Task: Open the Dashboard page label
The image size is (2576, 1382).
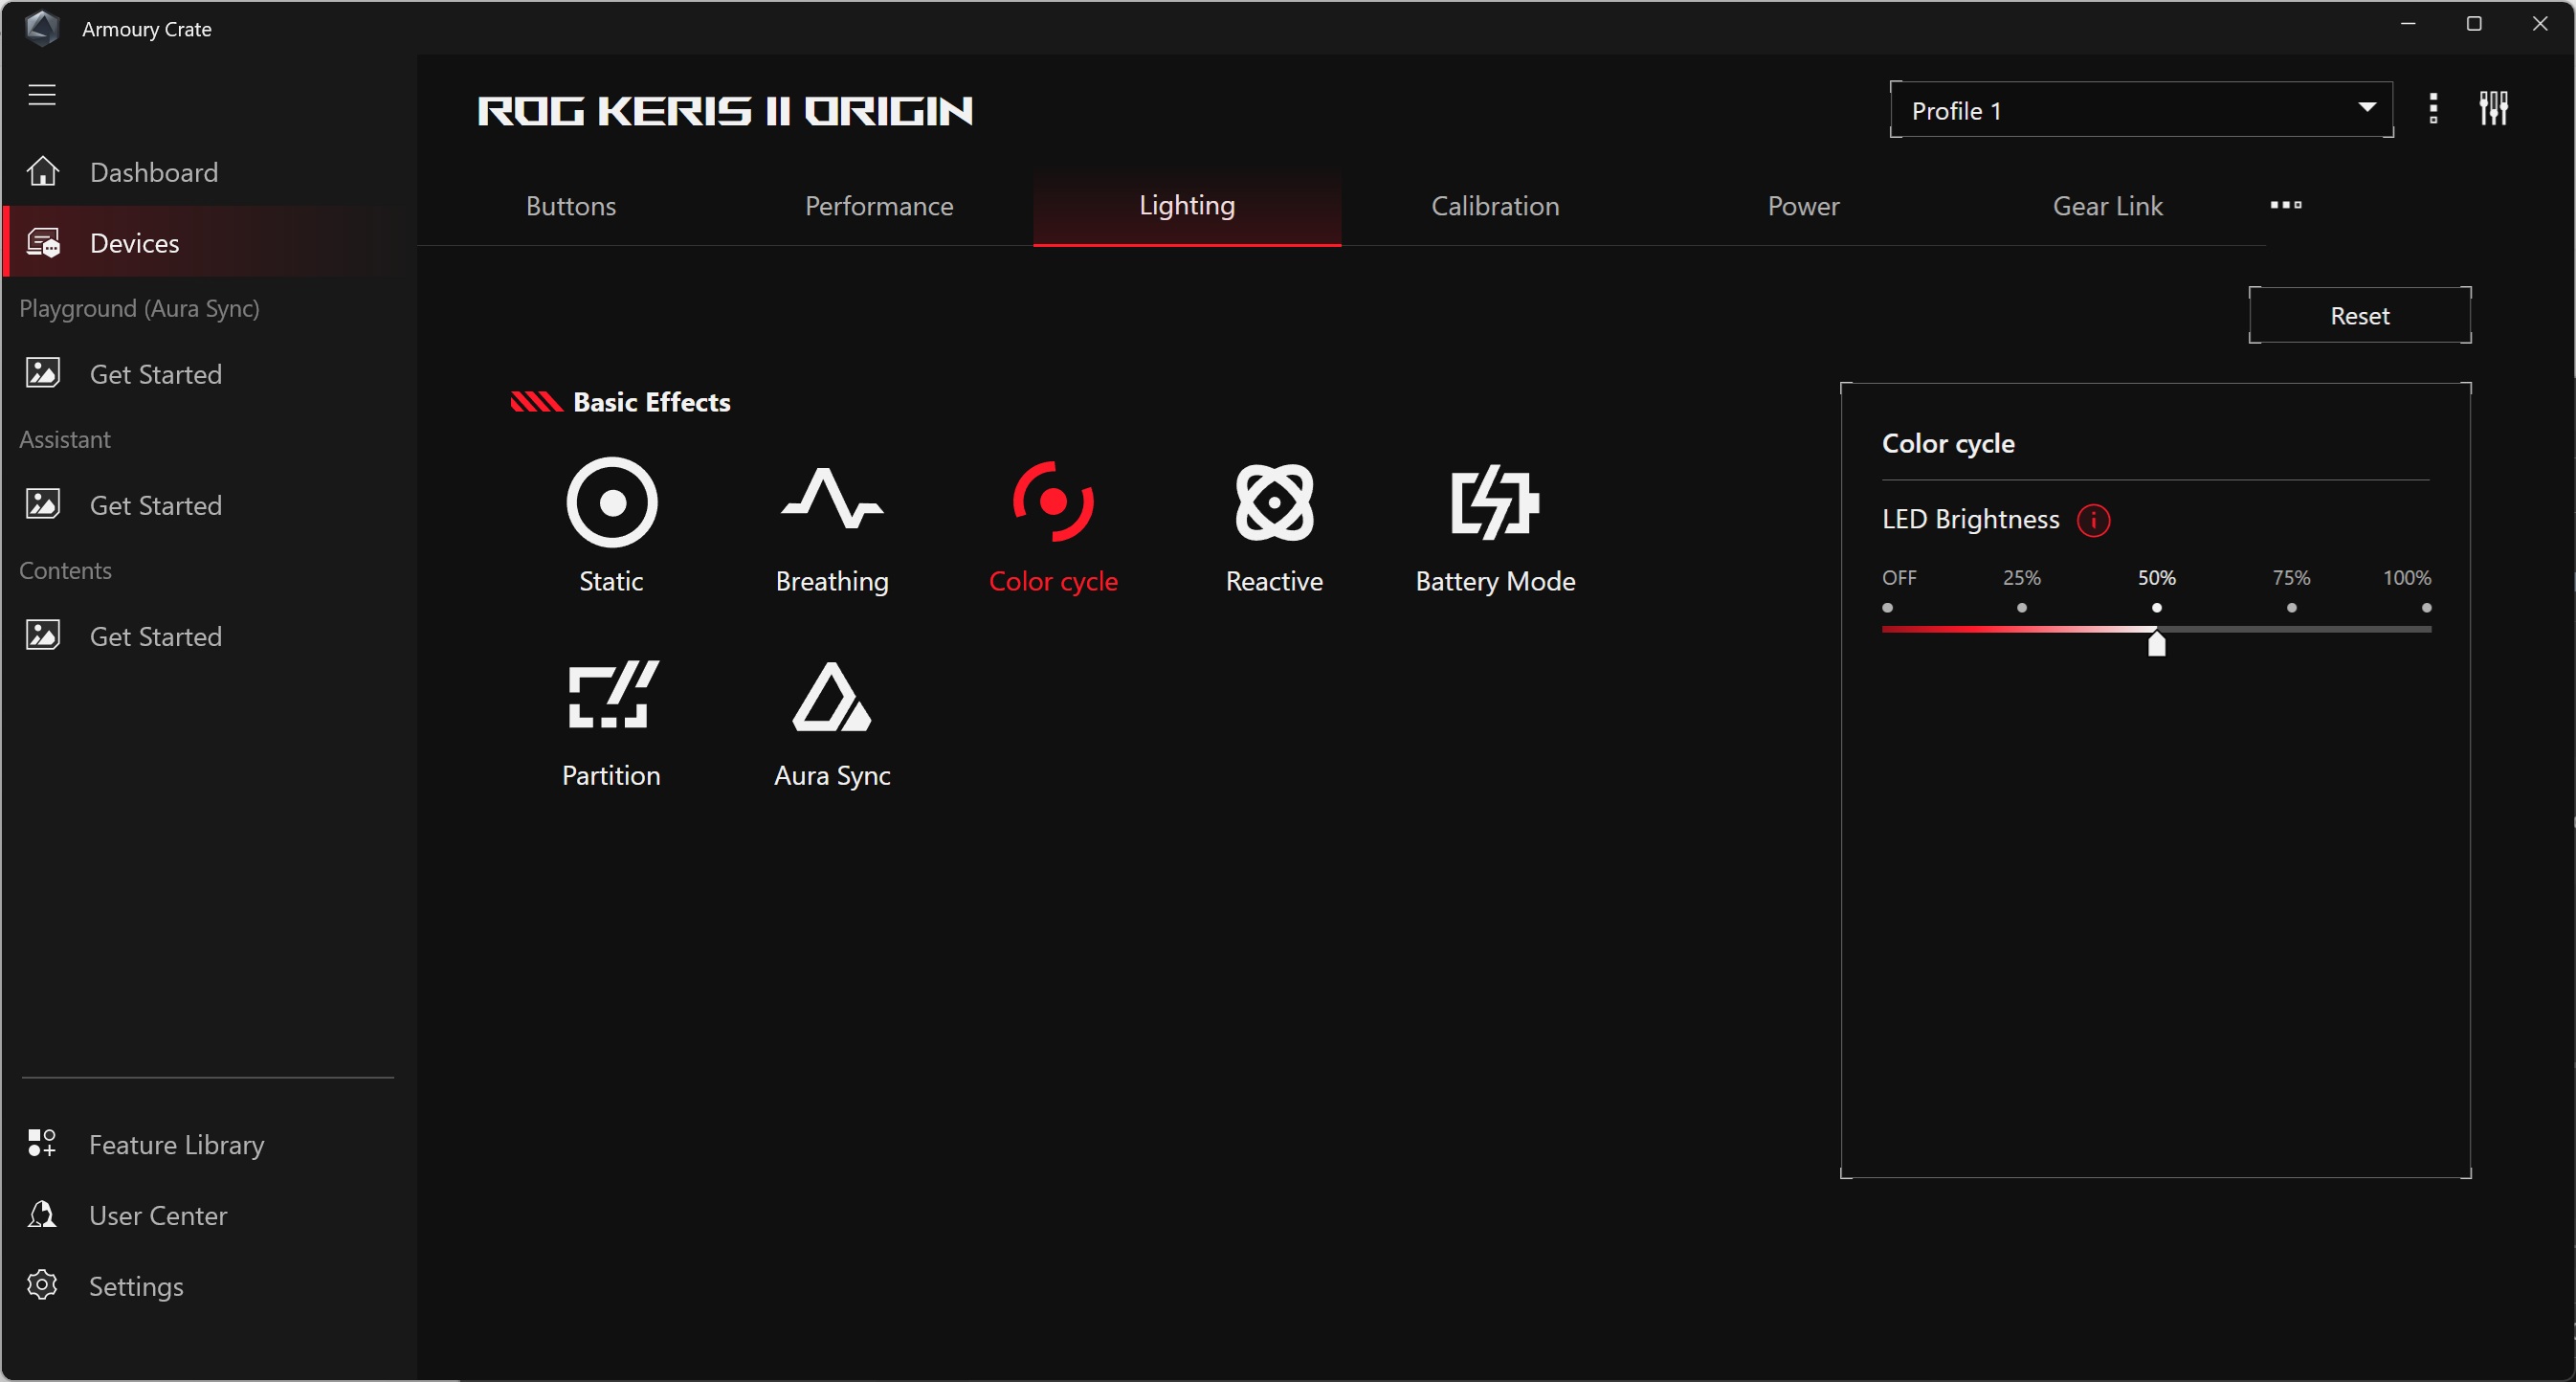Action: tap(154, 172)
